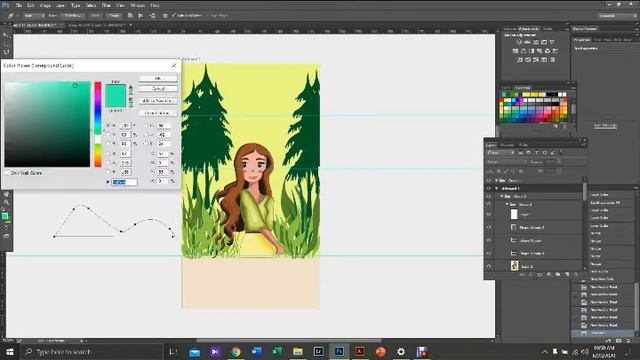Viewport: 640px width, 360px height.
Task: Open pen options gear icon
Action: (x=165, y=16)
